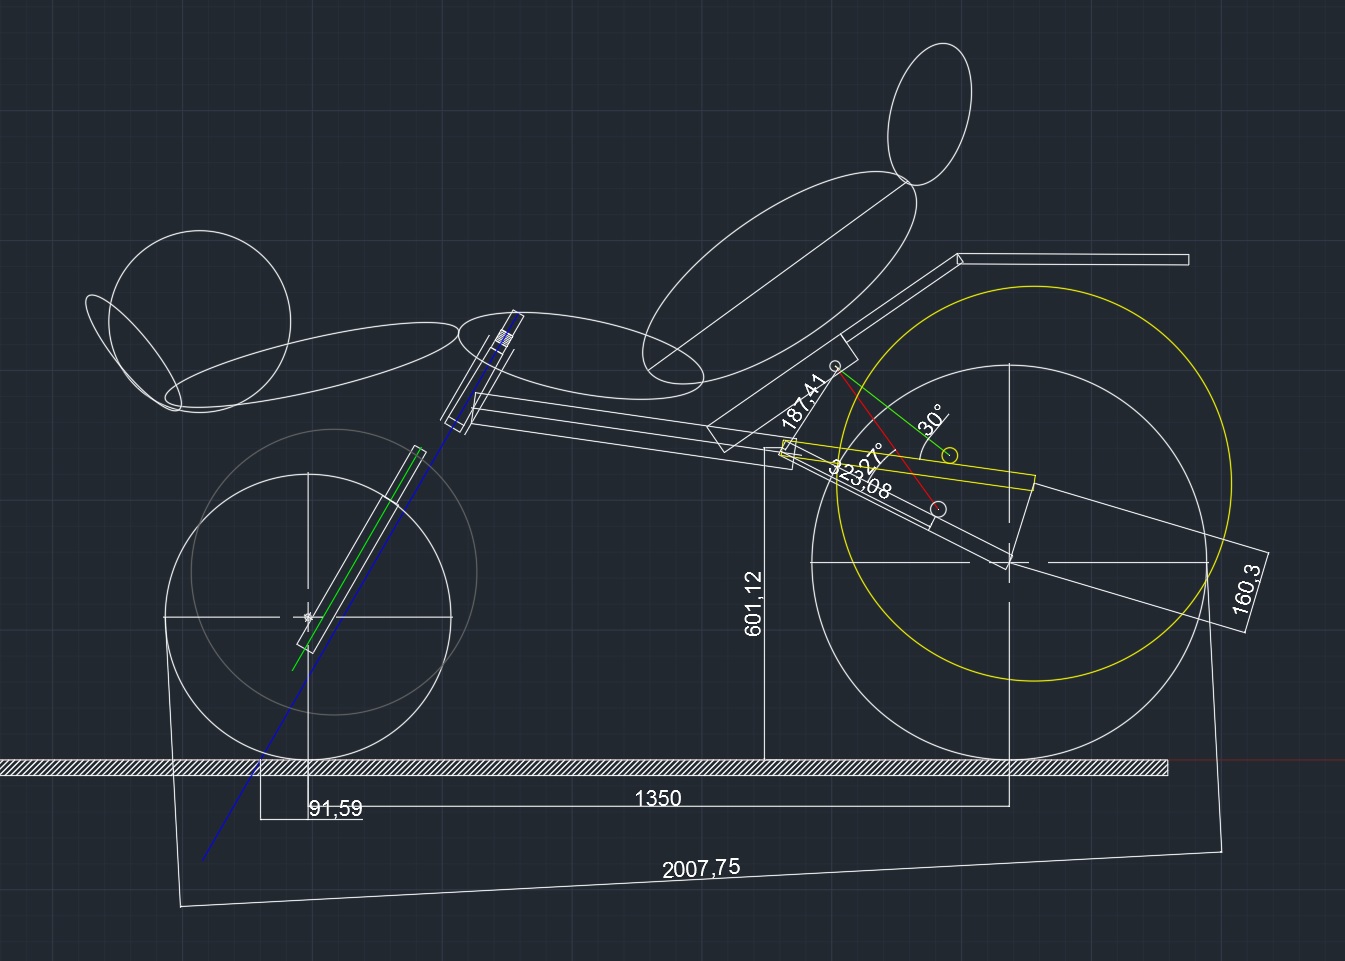
Task: Click the small circle at red line's lower end
Action: coord(938,509)
